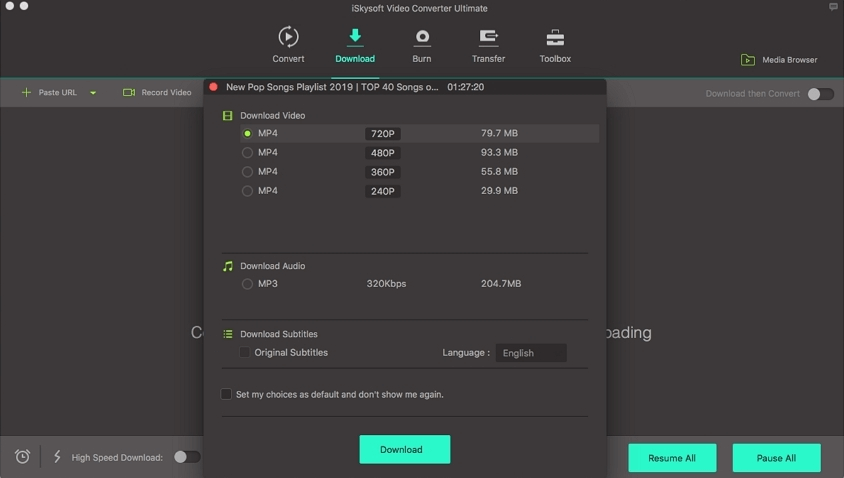Viewport: 844px width, 478px height.
Task: Click the 55.8 MB file size
Action: [x=500, y=172]
